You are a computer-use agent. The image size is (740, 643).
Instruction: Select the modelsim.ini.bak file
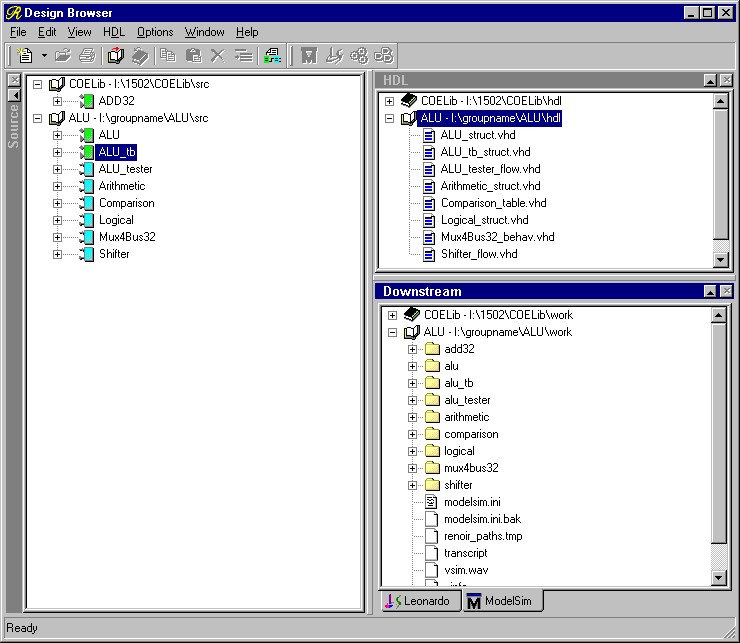pyautogui.click(x=482, y=519)
